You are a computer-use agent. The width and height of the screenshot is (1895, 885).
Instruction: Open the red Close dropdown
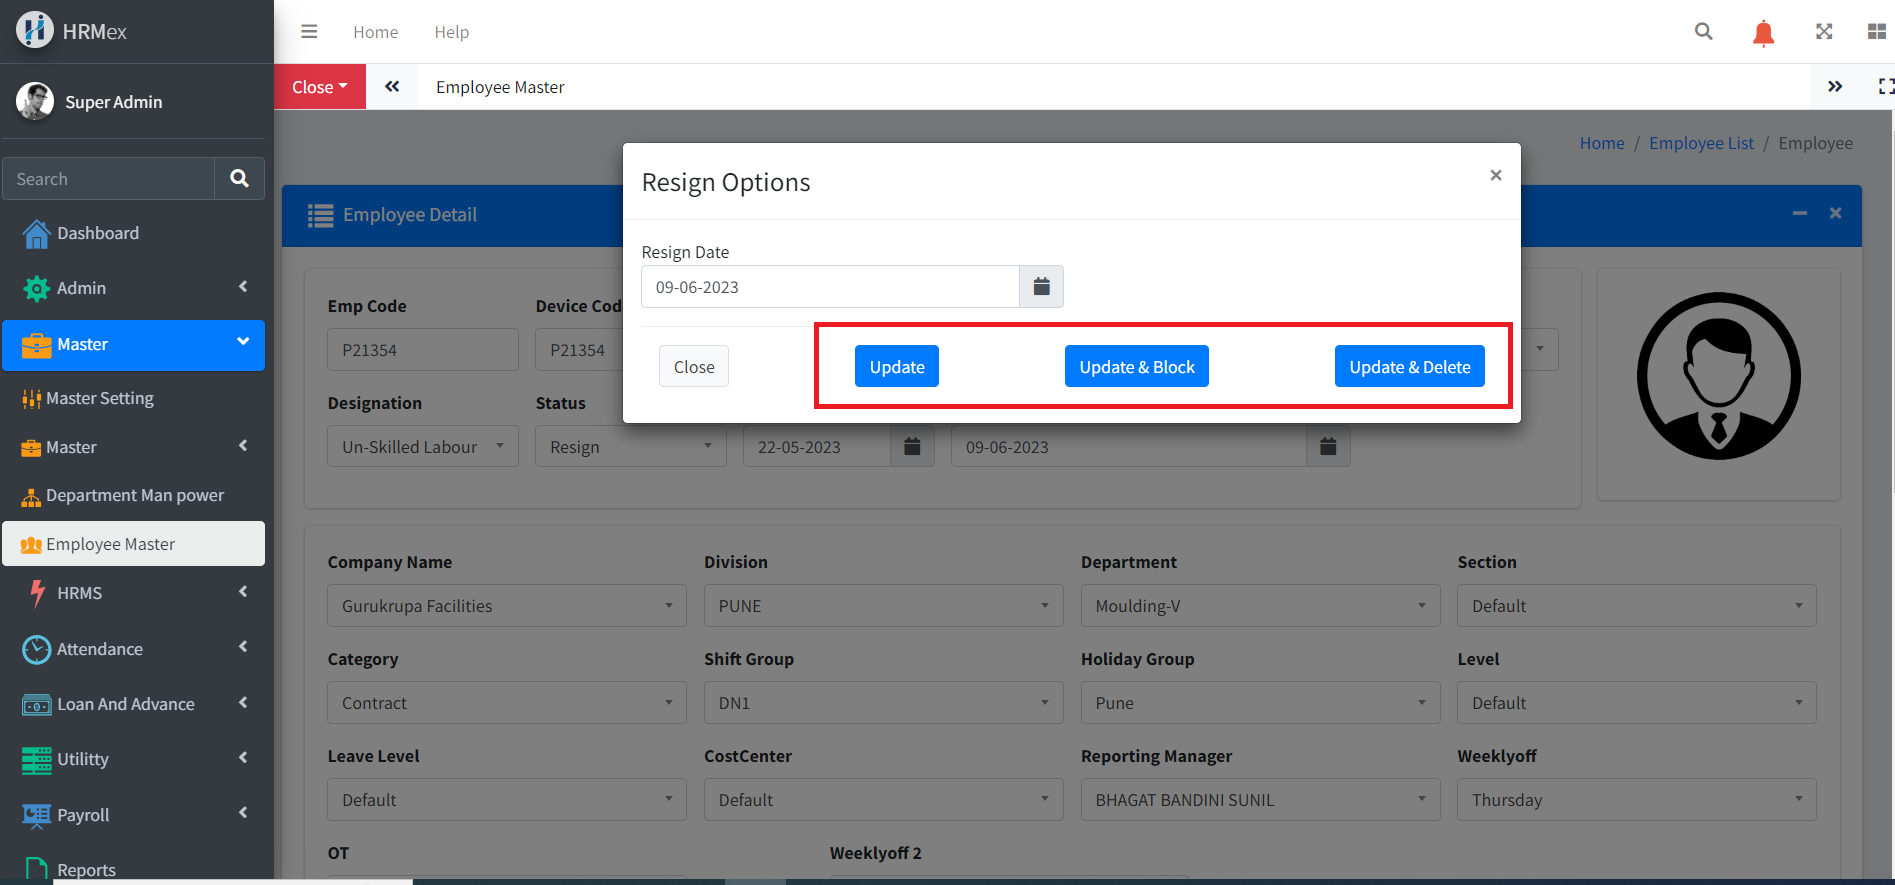(319, 87)
